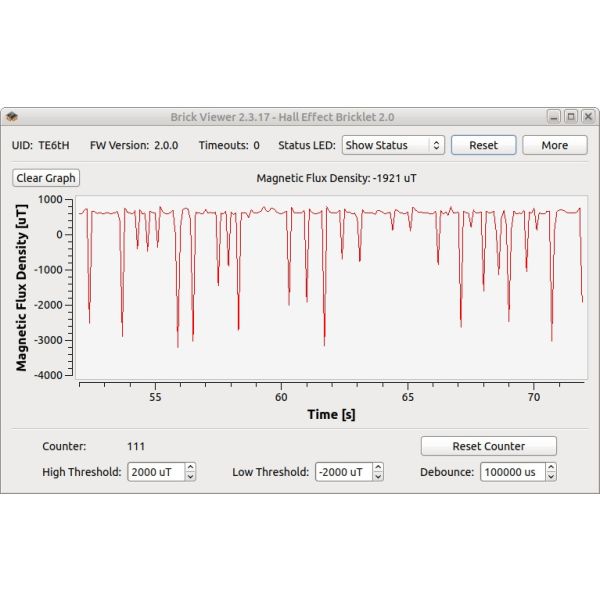The height and width of the screenshot is (600, 600).
Task: Open the More button menu
Action: [x=554, y=145]
